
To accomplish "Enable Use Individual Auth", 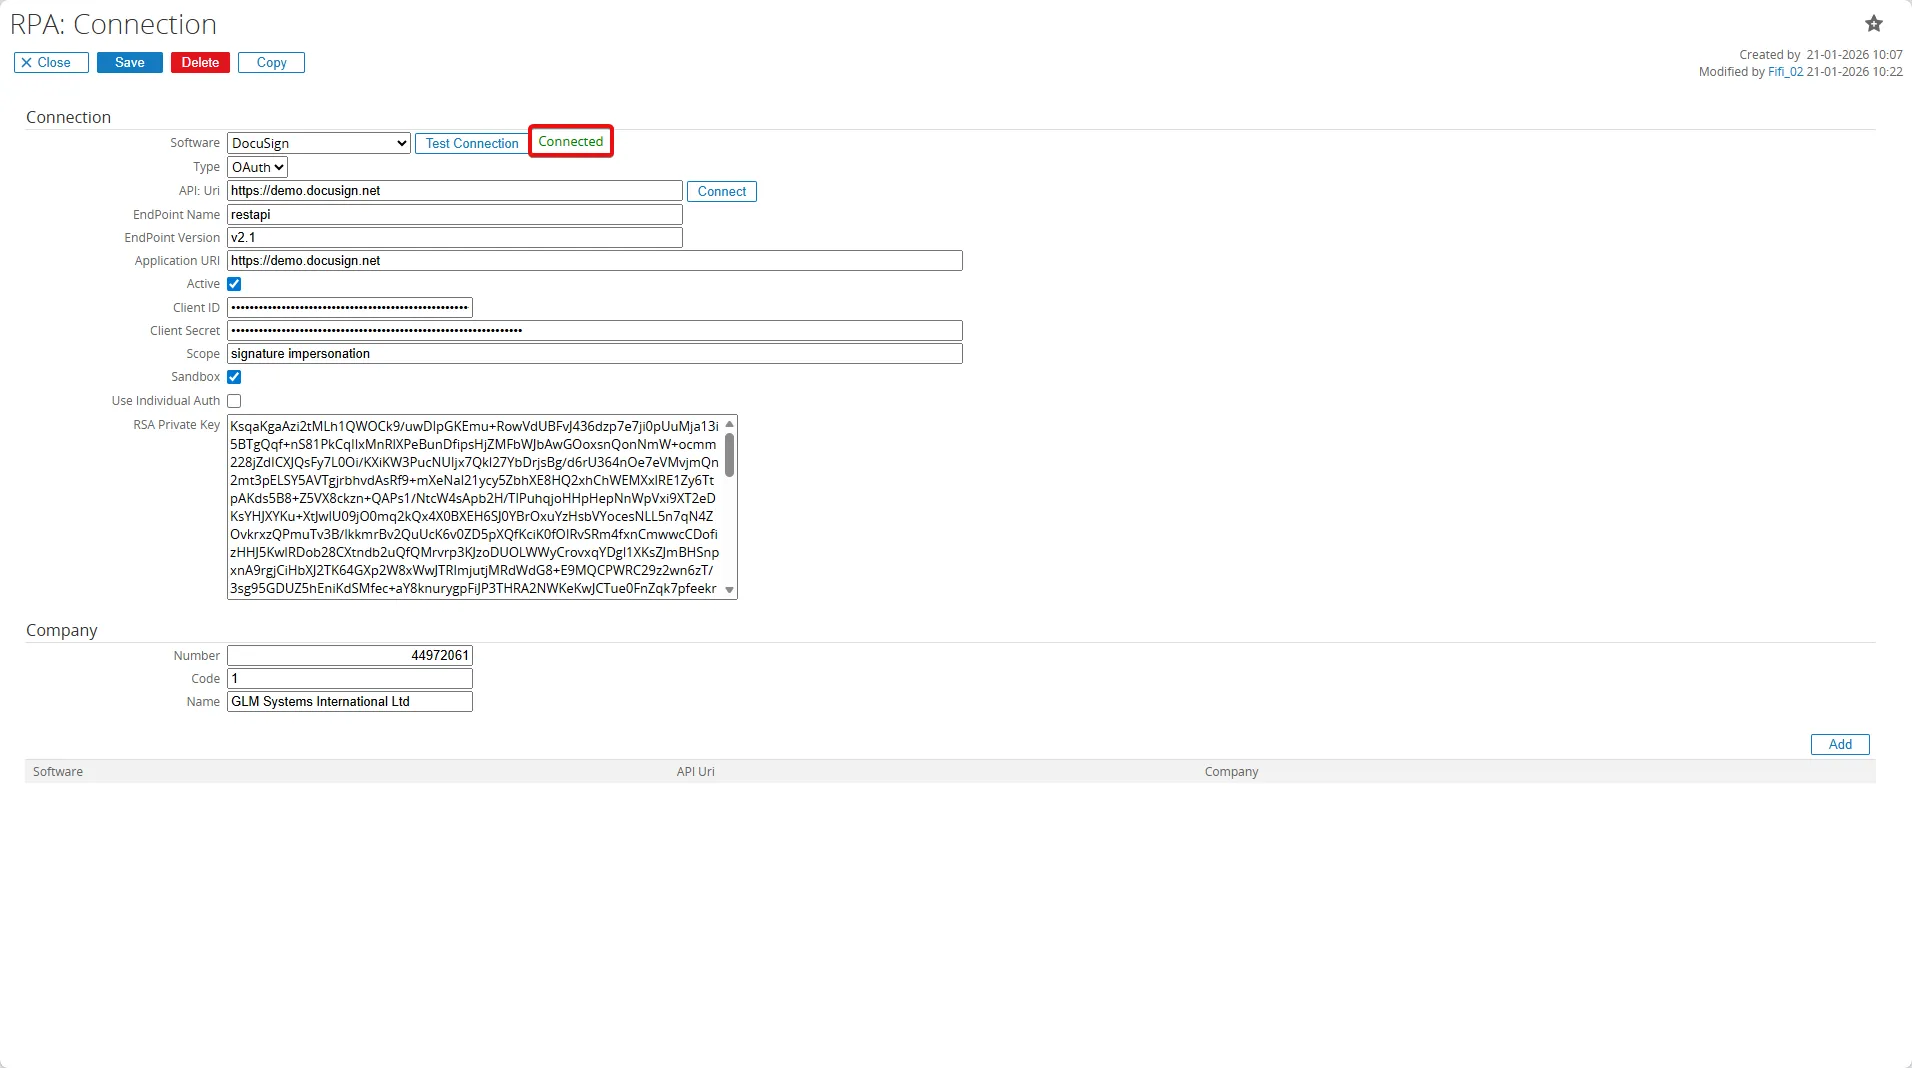I will coord(233,400).
